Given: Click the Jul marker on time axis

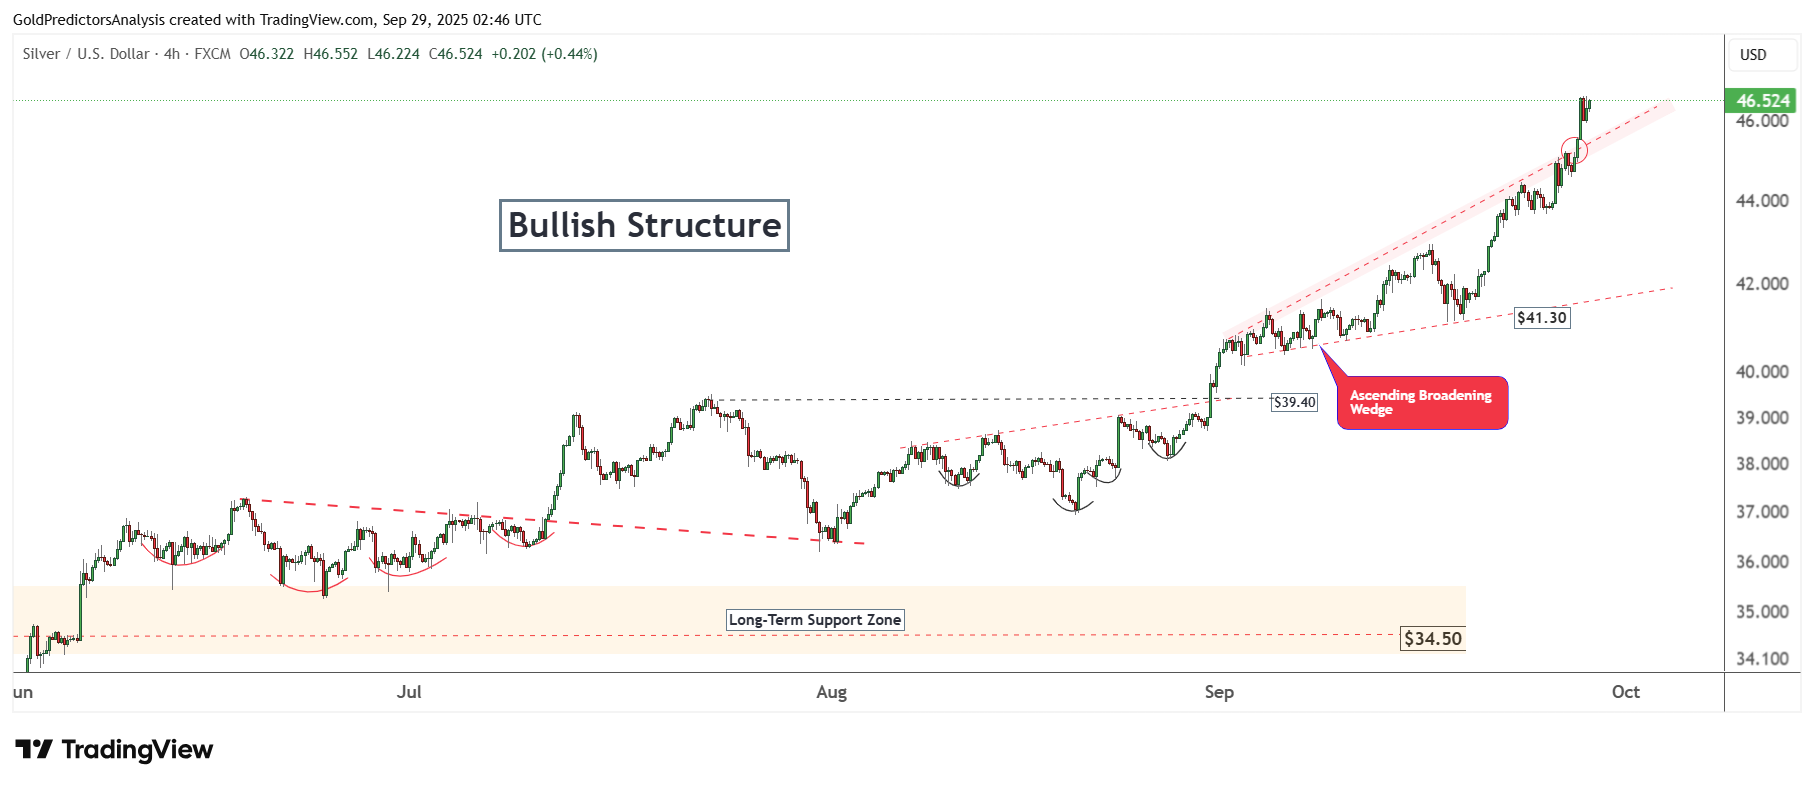Looking at the screenshot, I should click(409, 692).
